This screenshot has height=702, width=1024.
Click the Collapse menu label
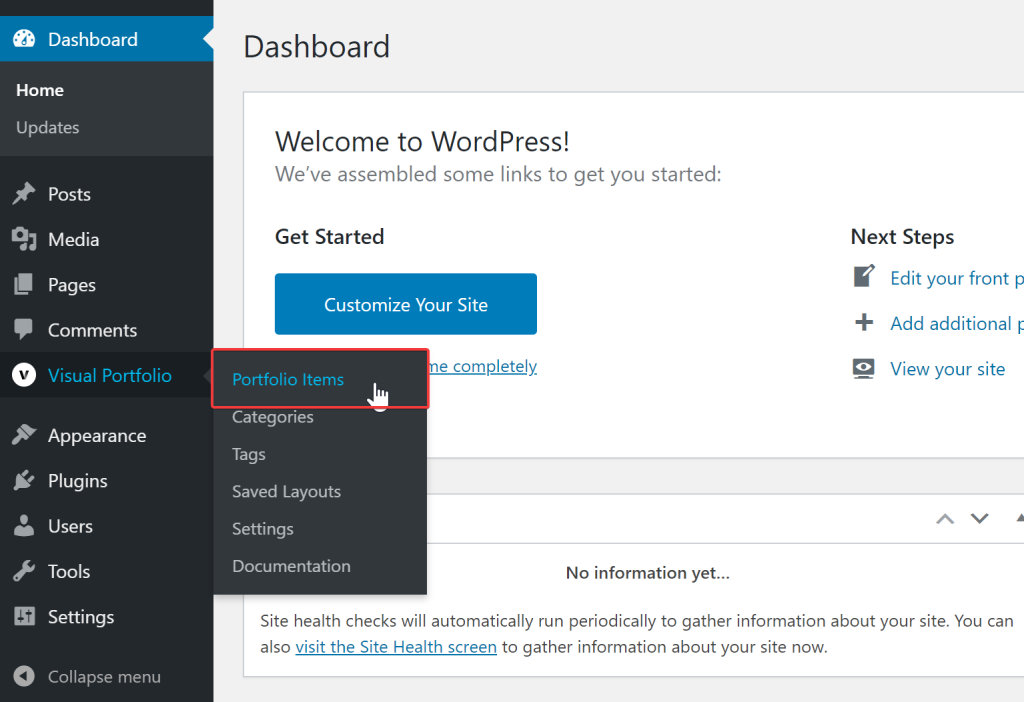click(104, 677)
